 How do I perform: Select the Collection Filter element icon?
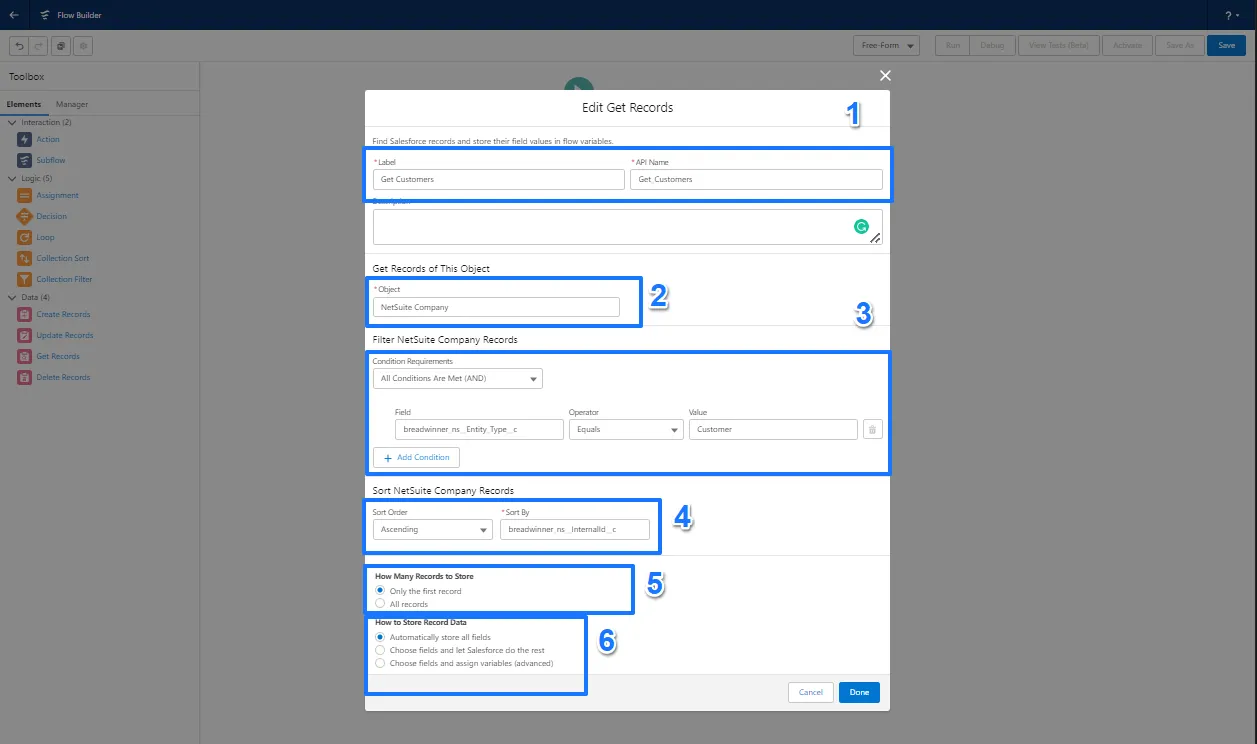25,279
